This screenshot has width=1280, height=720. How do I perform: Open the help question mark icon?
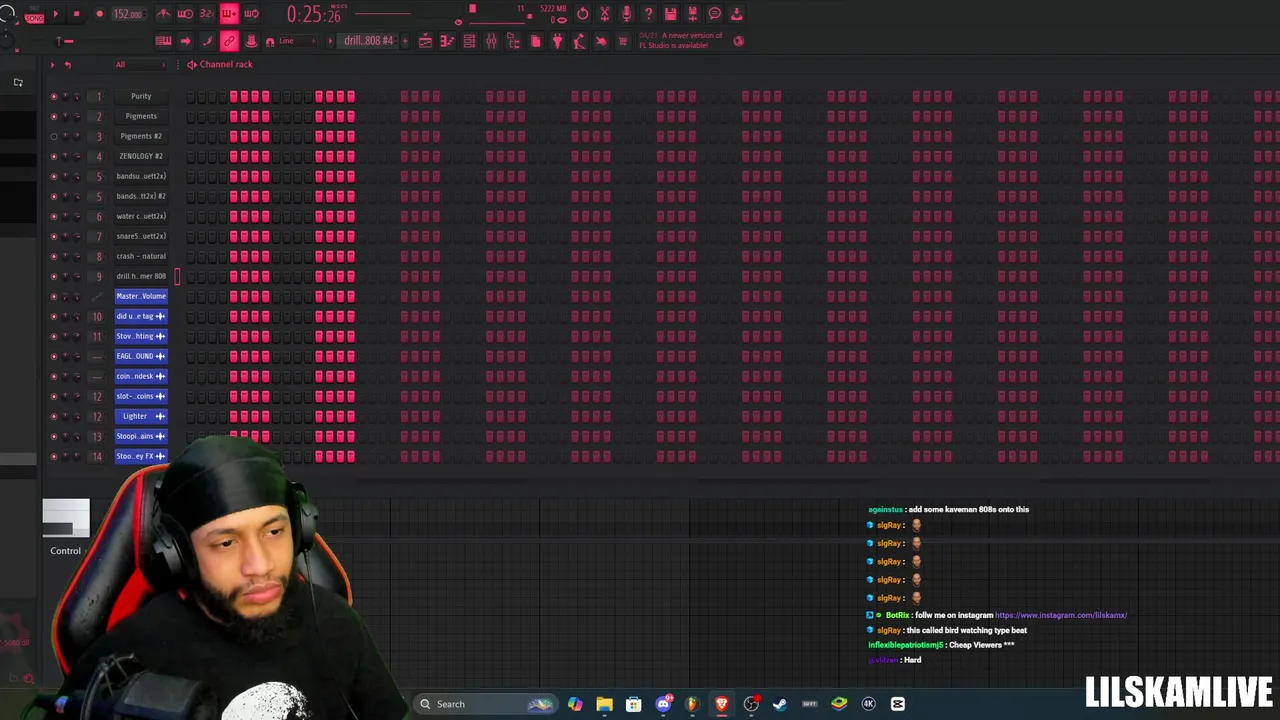(x=648, y=14)
